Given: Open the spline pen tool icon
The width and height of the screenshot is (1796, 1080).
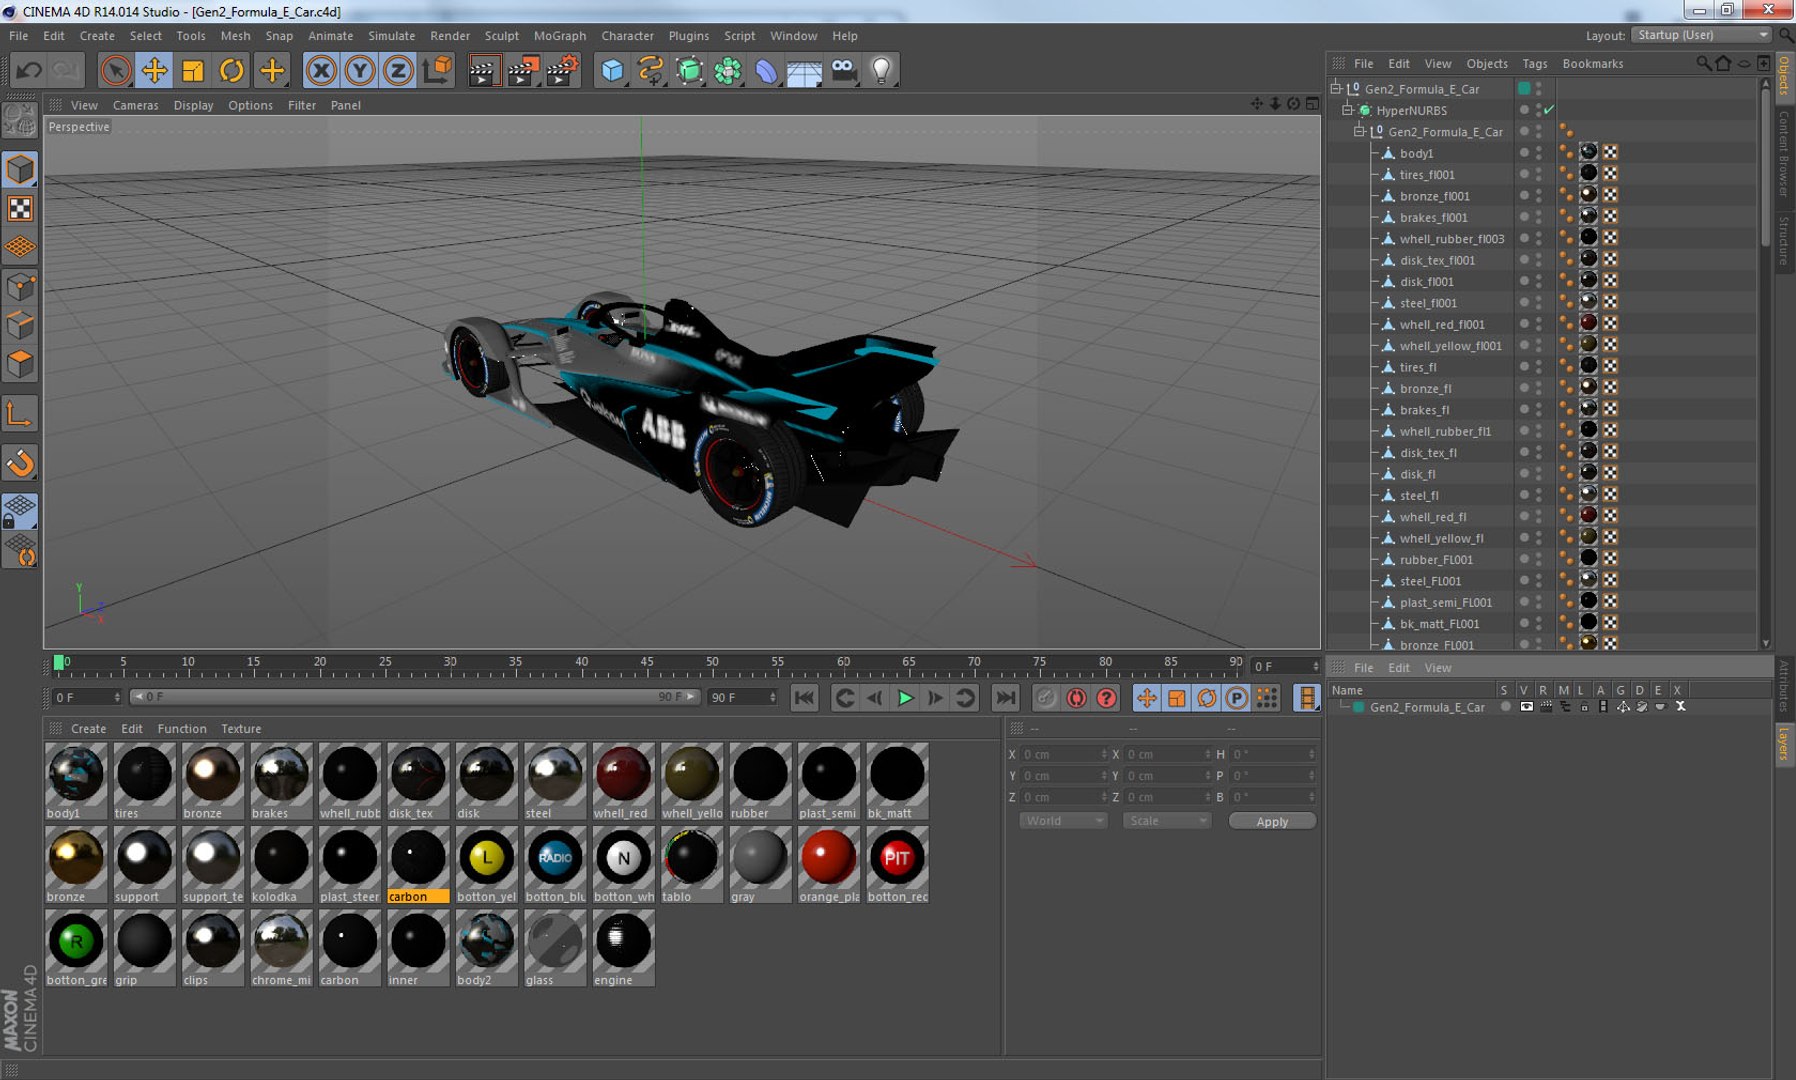Looking at the screenshot, I should (650, 70).
